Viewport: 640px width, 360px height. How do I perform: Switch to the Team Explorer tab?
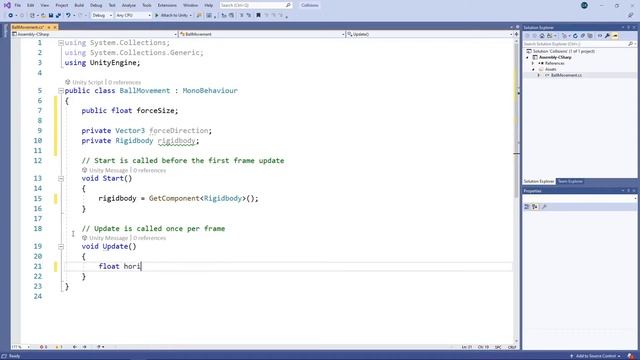[570, 181]
